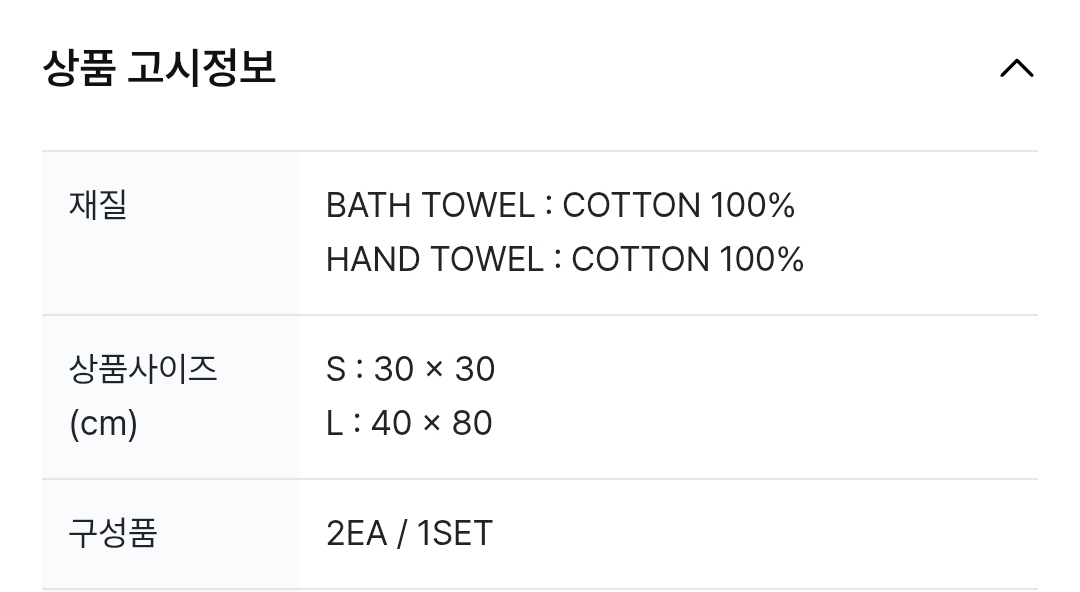Screen dimensions: 1080x592
Task: Select the 상품사이즈 row label
Action: coord(143,370)
